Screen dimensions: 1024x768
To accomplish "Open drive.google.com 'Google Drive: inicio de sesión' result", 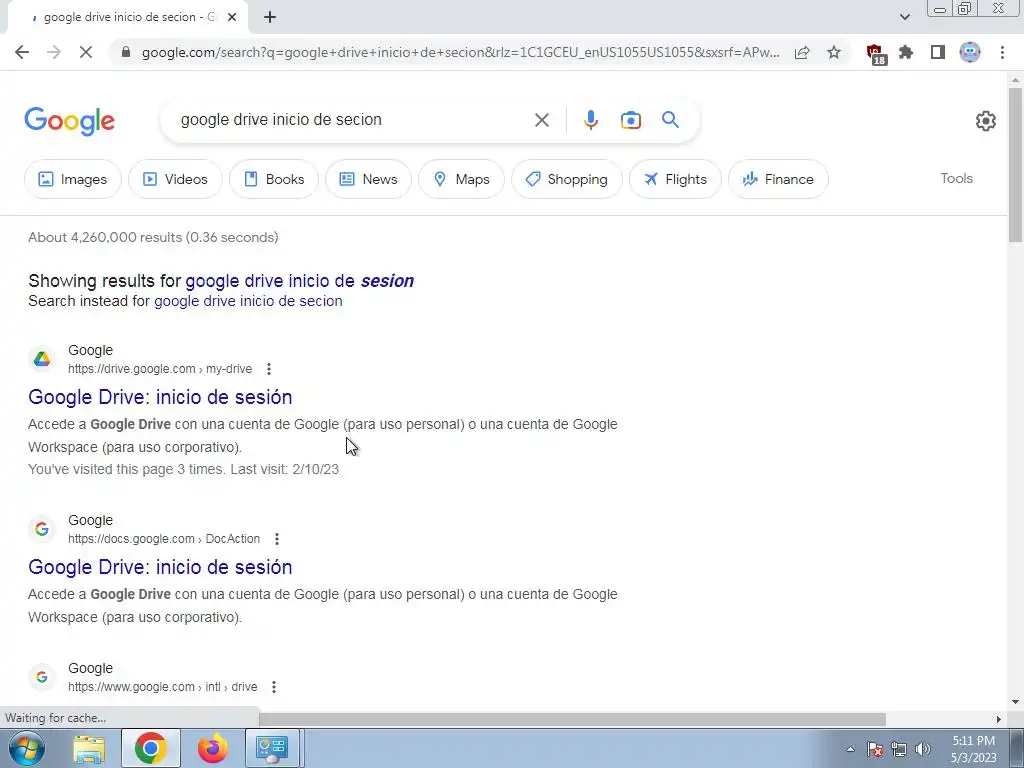I will click(160, 397).
